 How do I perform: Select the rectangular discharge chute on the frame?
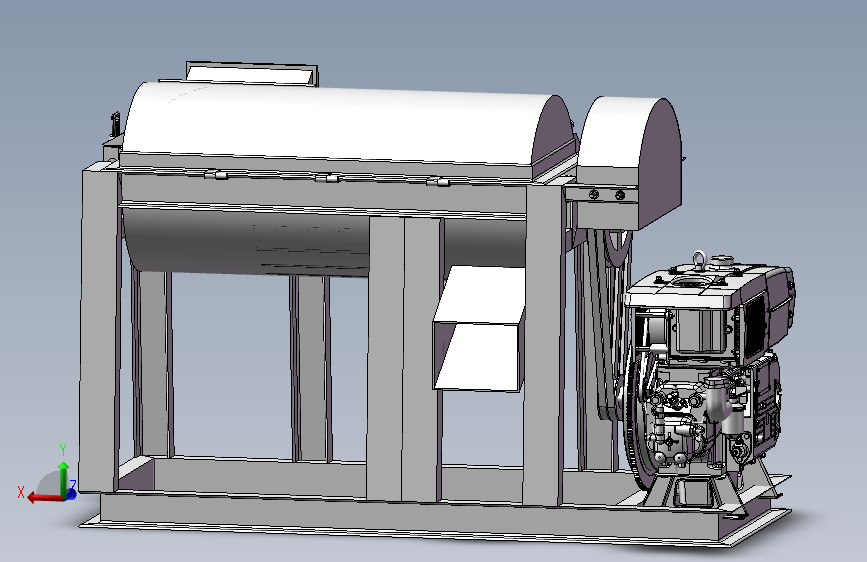[479, 329]
